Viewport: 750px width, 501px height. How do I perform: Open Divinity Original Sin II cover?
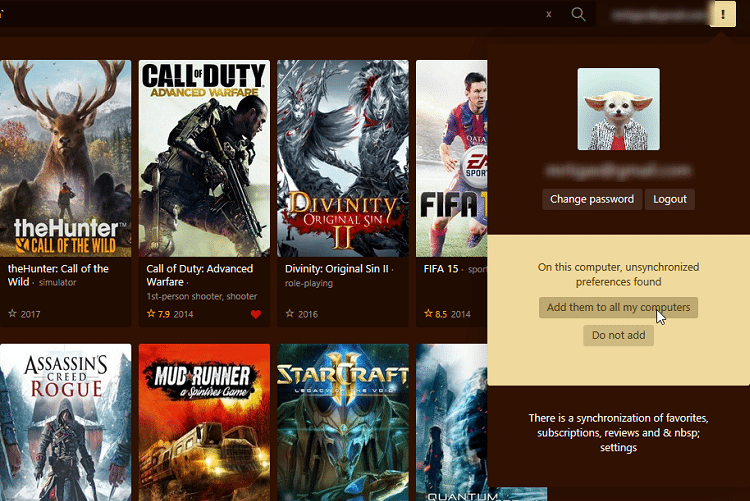[343, 158]
